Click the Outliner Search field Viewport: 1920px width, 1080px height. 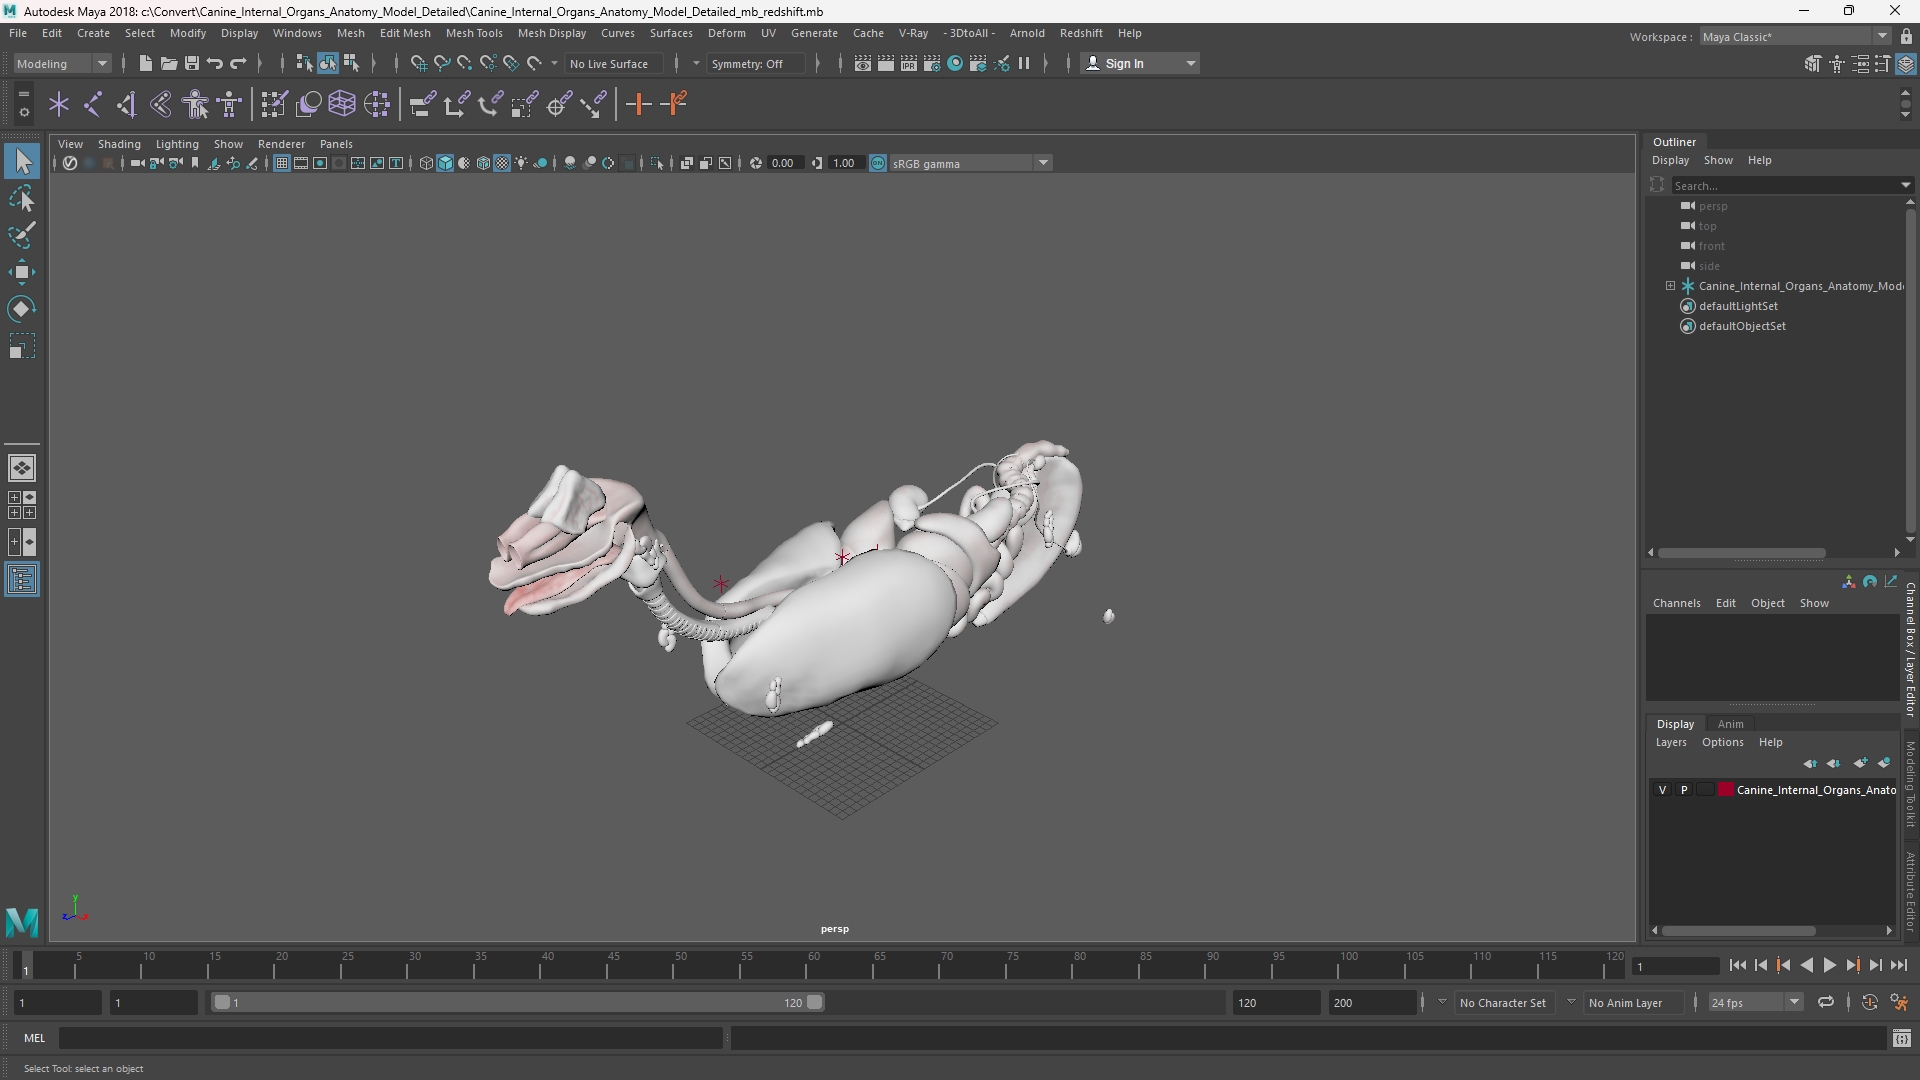(x=1785, y=186)
